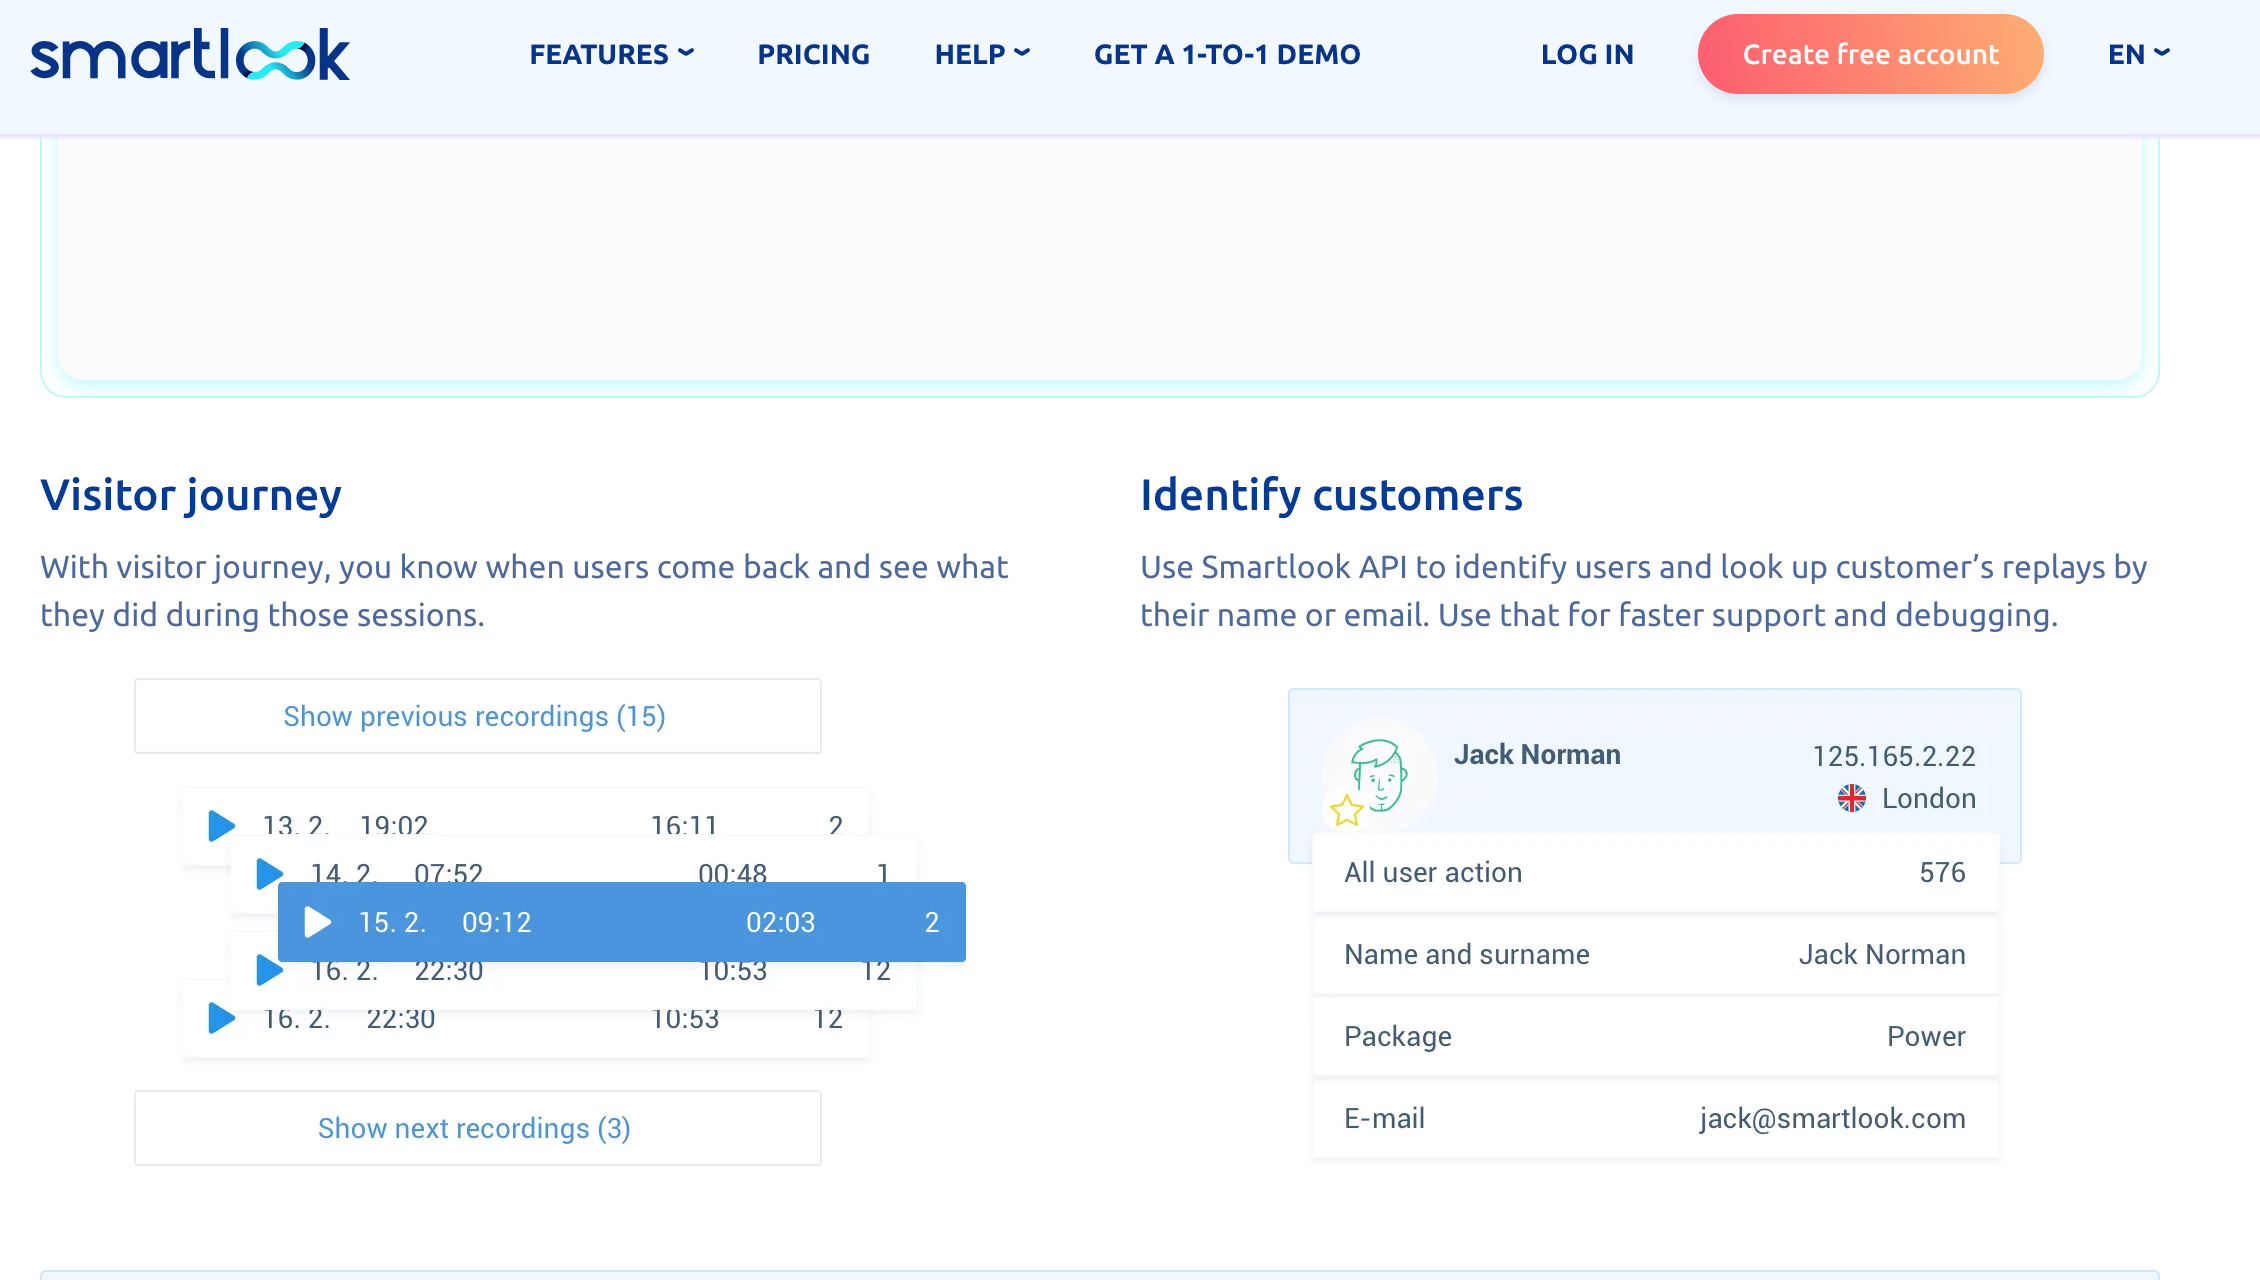Viewport: 2260px width, 1280px height.
Task: Click the 02:03 duration in highlighted row
Action: 780,922
